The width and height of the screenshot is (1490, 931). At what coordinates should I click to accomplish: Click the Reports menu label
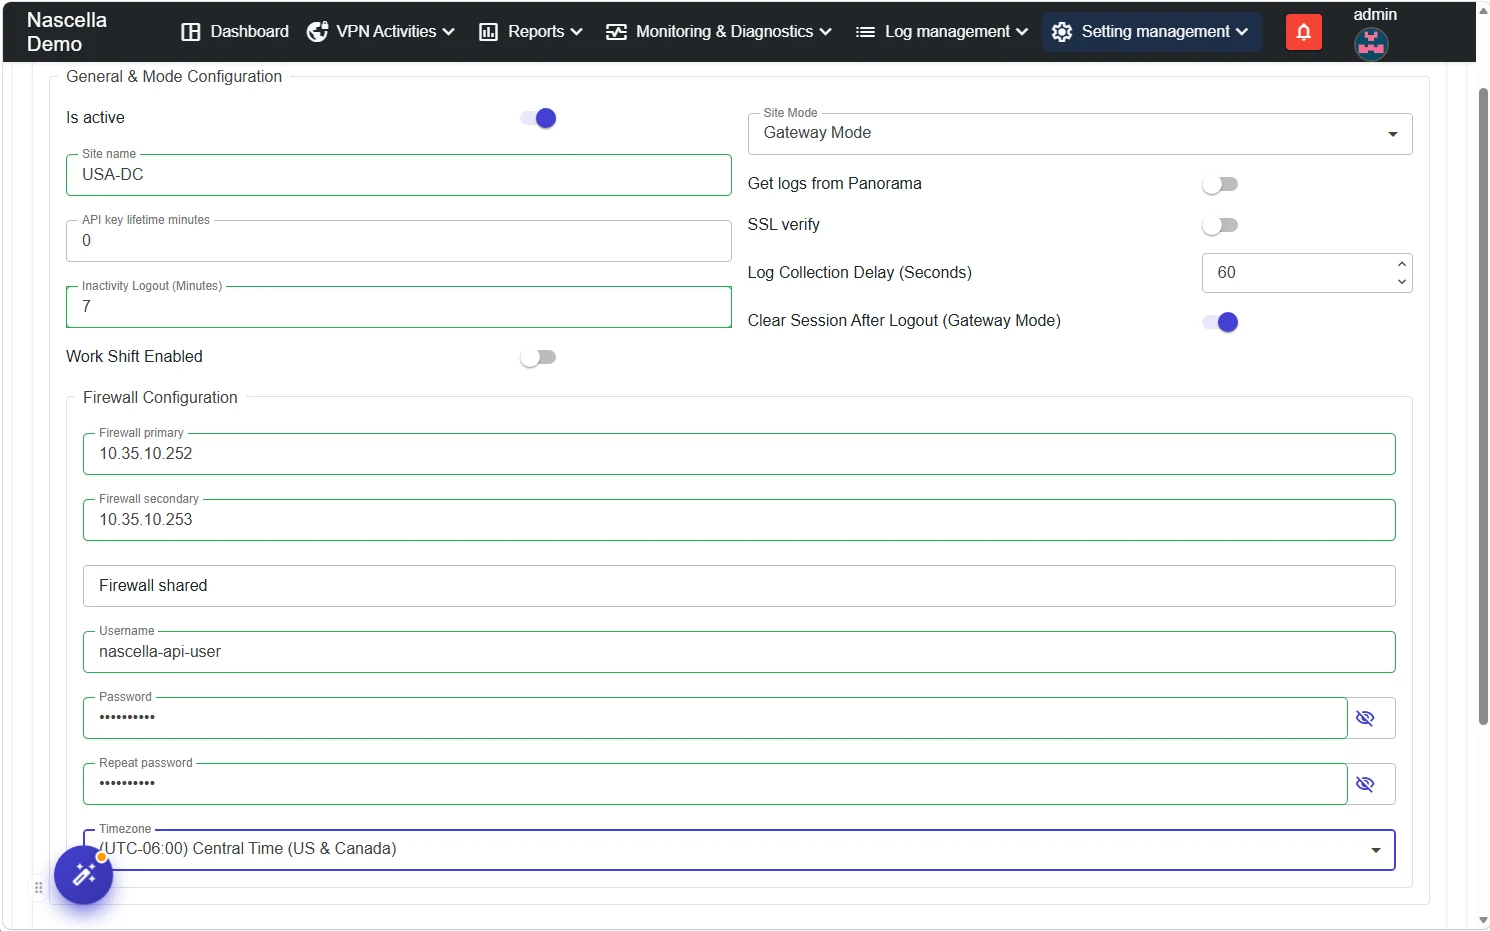point(536,32)
